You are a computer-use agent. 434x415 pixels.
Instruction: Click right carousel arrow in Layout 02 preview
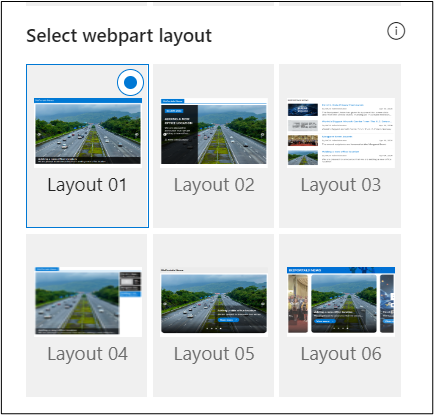click(263, 135)
